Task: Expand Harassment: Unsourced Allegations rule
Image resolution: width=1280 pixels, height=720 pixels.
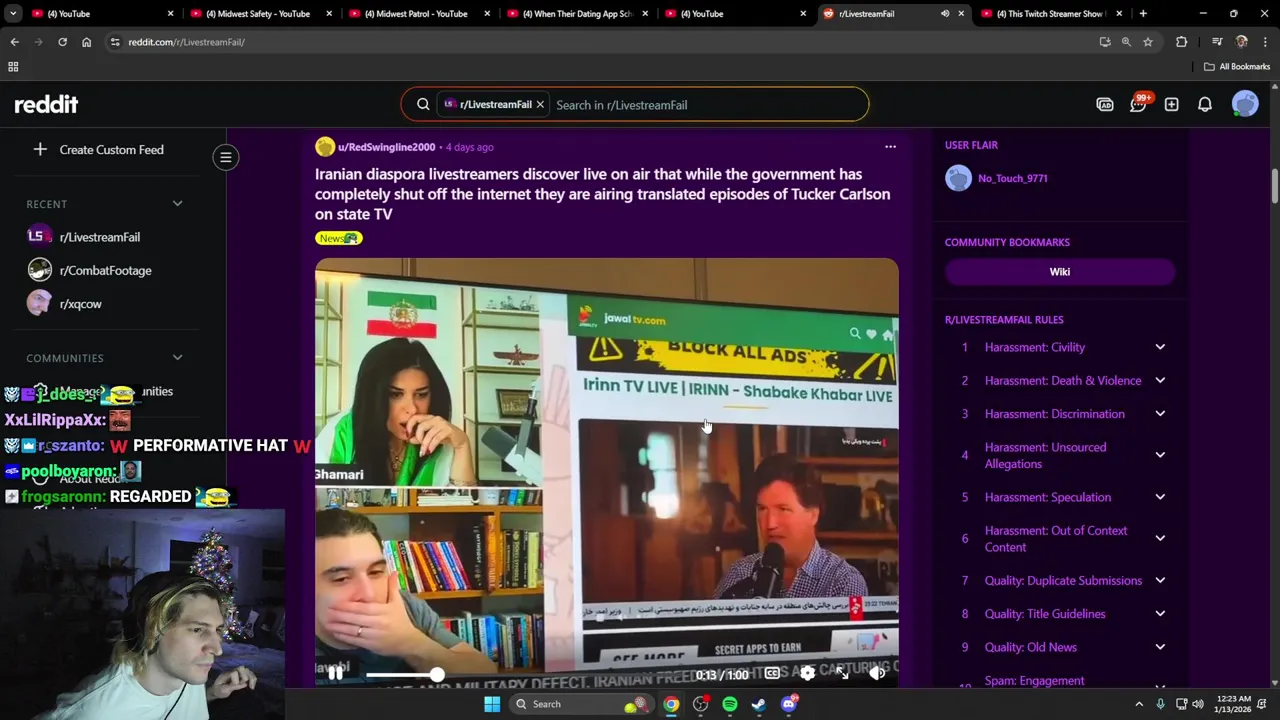Action: tap(1160, 455)
